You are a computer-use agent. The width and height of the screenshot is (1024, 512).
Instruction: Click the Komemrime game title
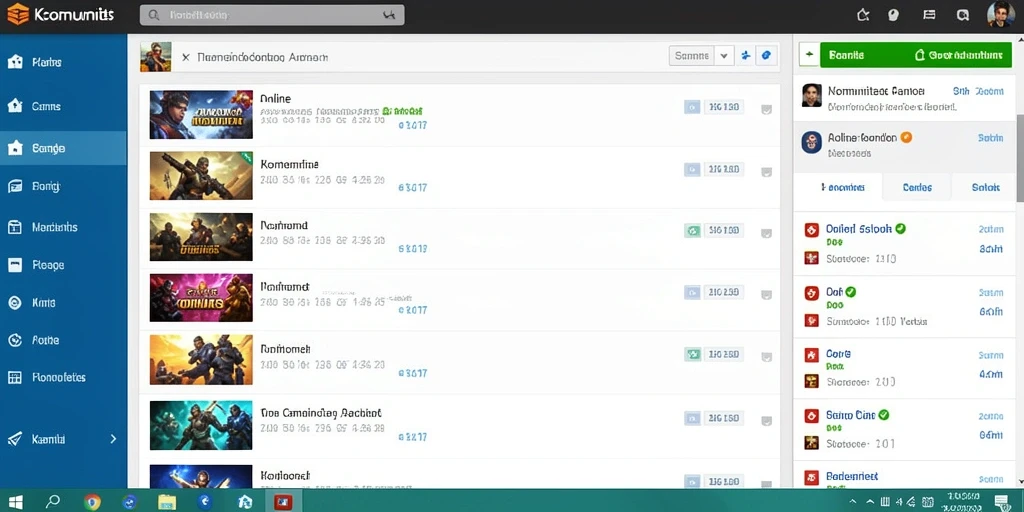click(x=289, y=165)
